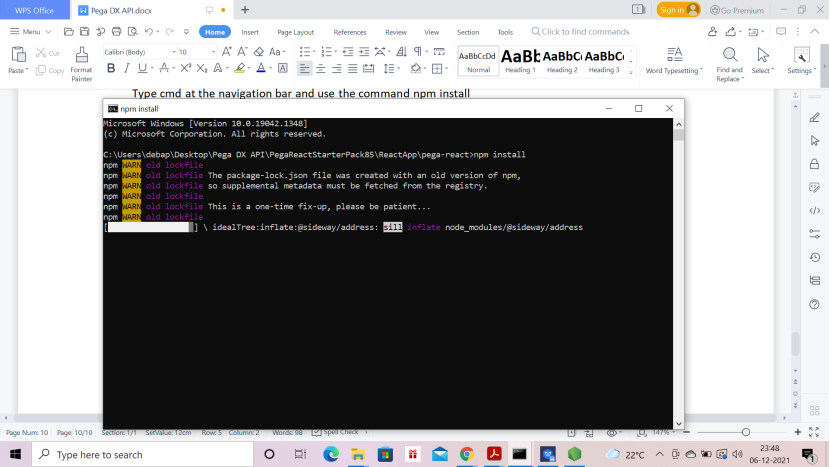This screenshot has width=830, height=467.
Task: Open the Tools tab
Action: pyautogui.click(x=505, y=32)
